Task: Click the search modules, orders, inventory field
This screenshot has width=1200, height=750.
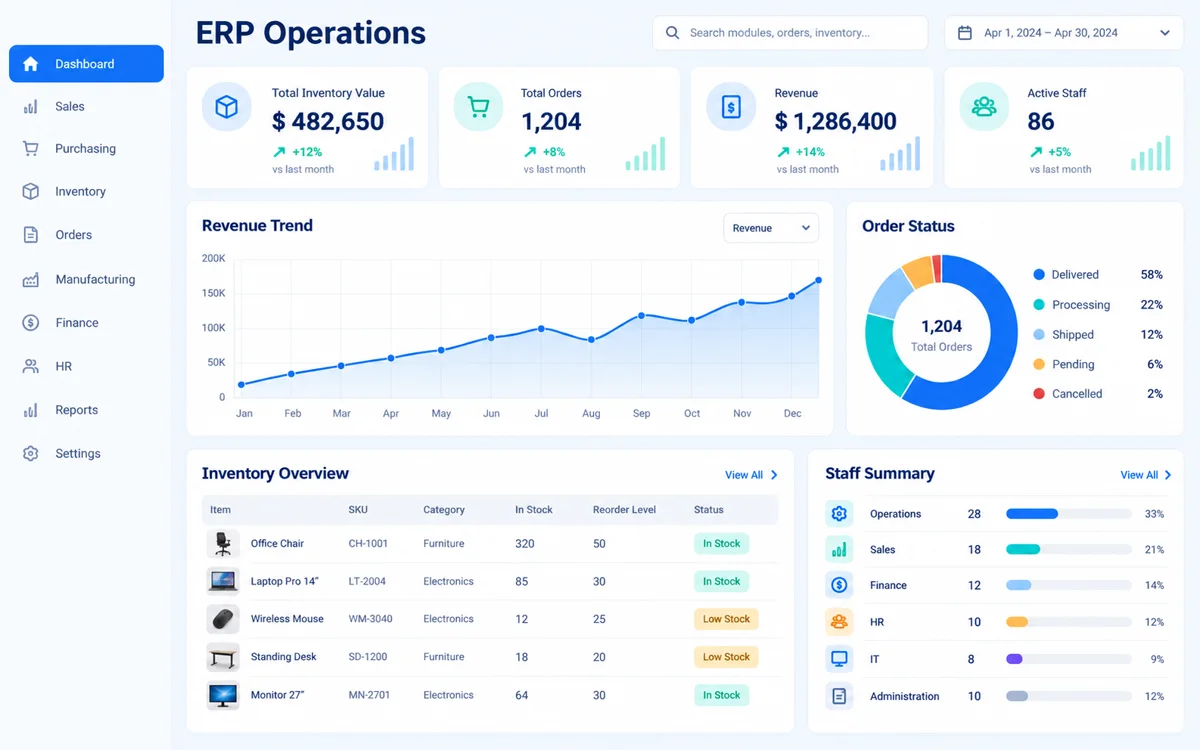Action: [790, 33]
